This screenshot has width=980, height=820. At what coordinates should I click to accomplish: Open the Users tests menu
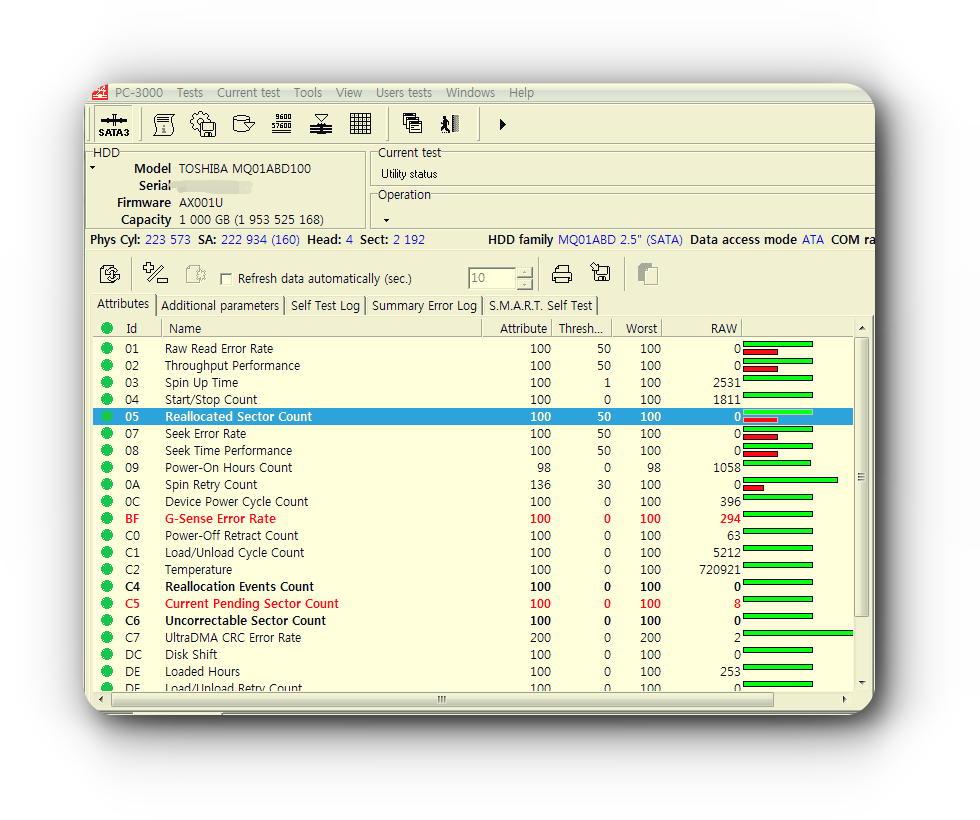[x=404, y=92]
